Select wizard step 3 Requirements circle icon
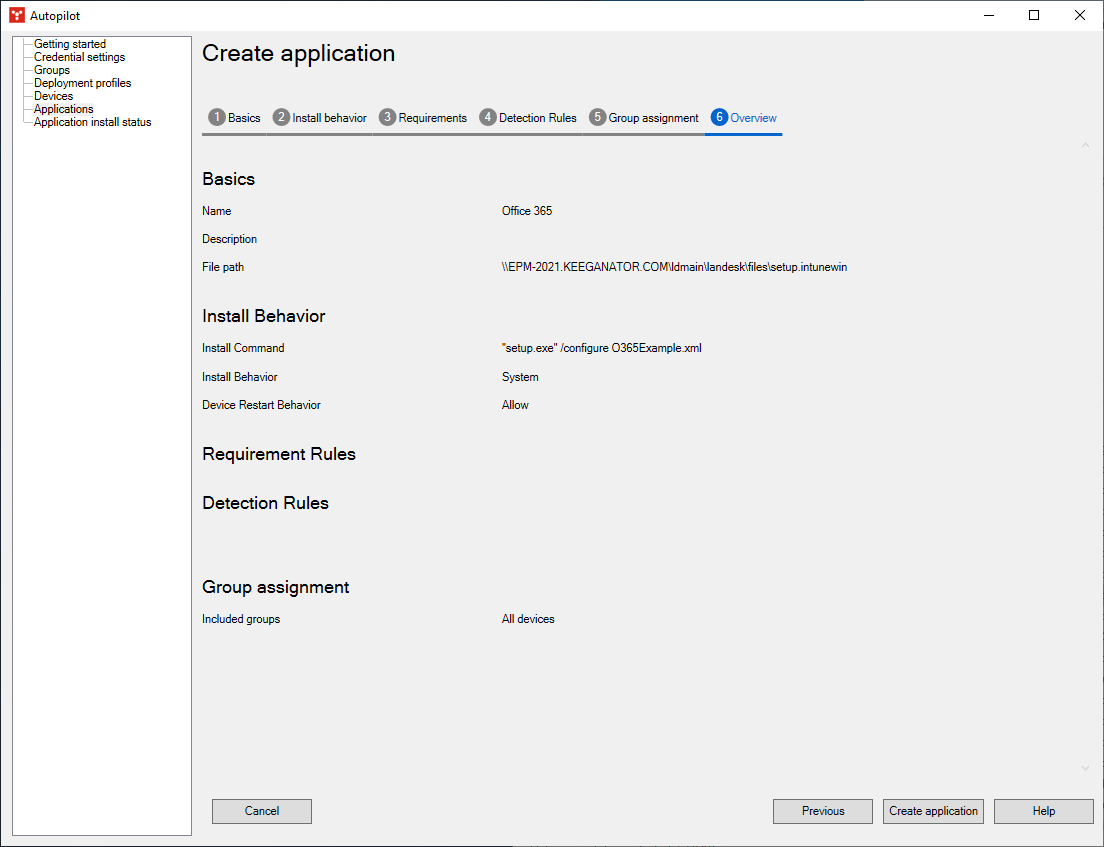 (387, 117)
